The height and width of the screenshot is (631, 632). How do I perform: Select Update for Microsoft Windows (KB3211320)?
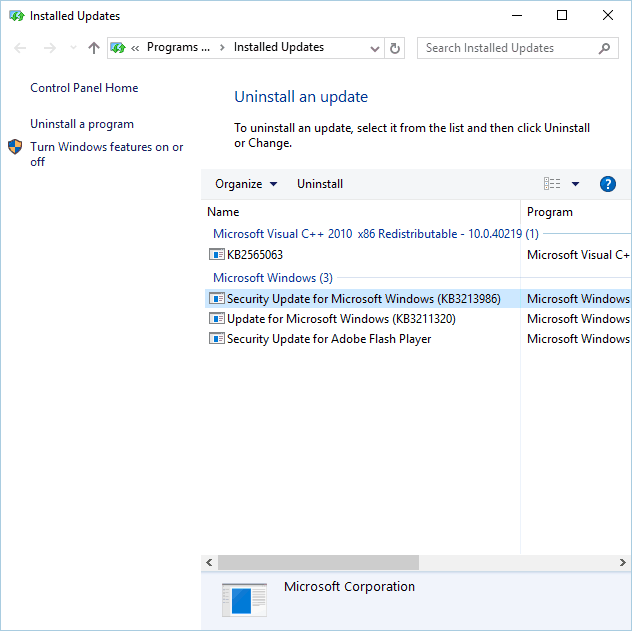point(341,319)
